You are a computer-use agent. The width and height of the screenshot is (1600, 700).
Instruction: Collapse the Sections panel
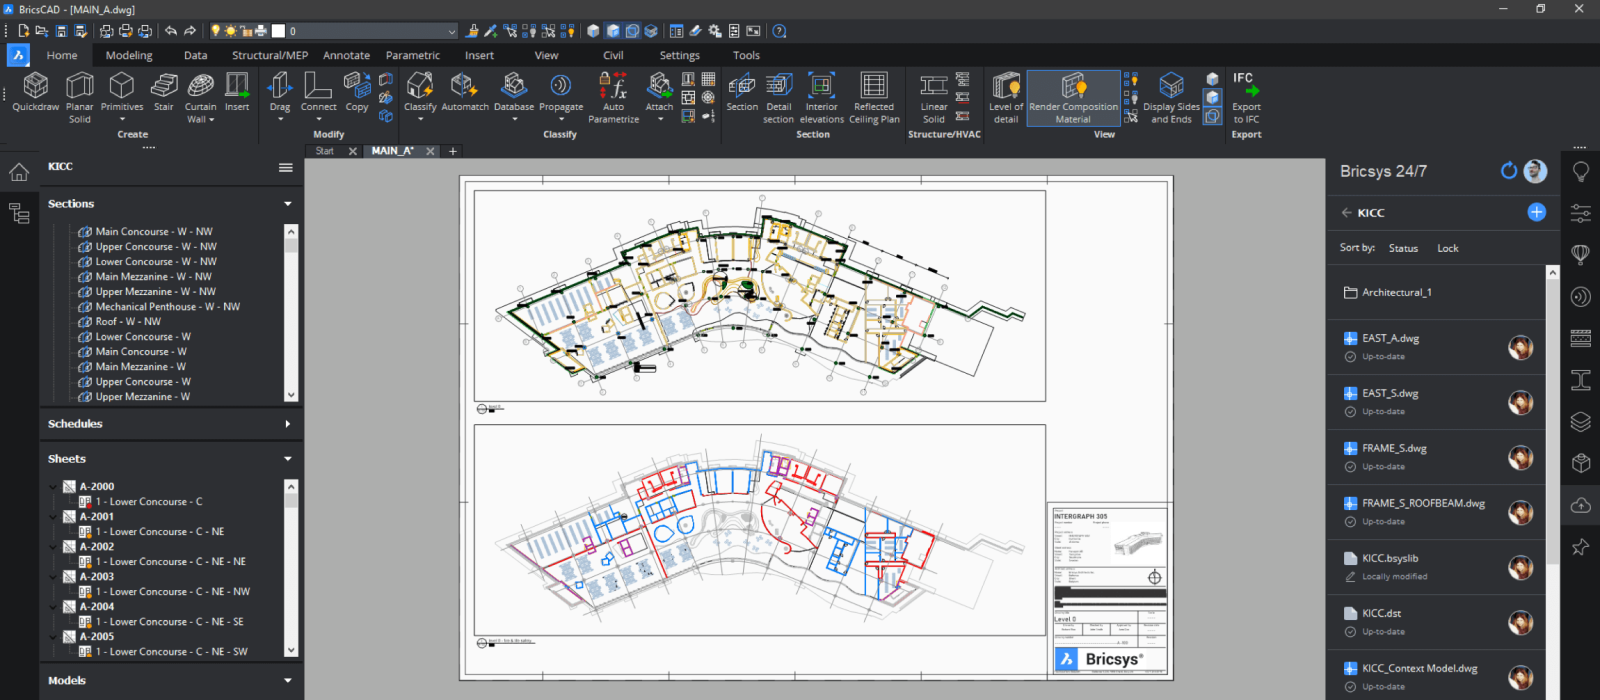pyautogui.click(x=288, y=204)
